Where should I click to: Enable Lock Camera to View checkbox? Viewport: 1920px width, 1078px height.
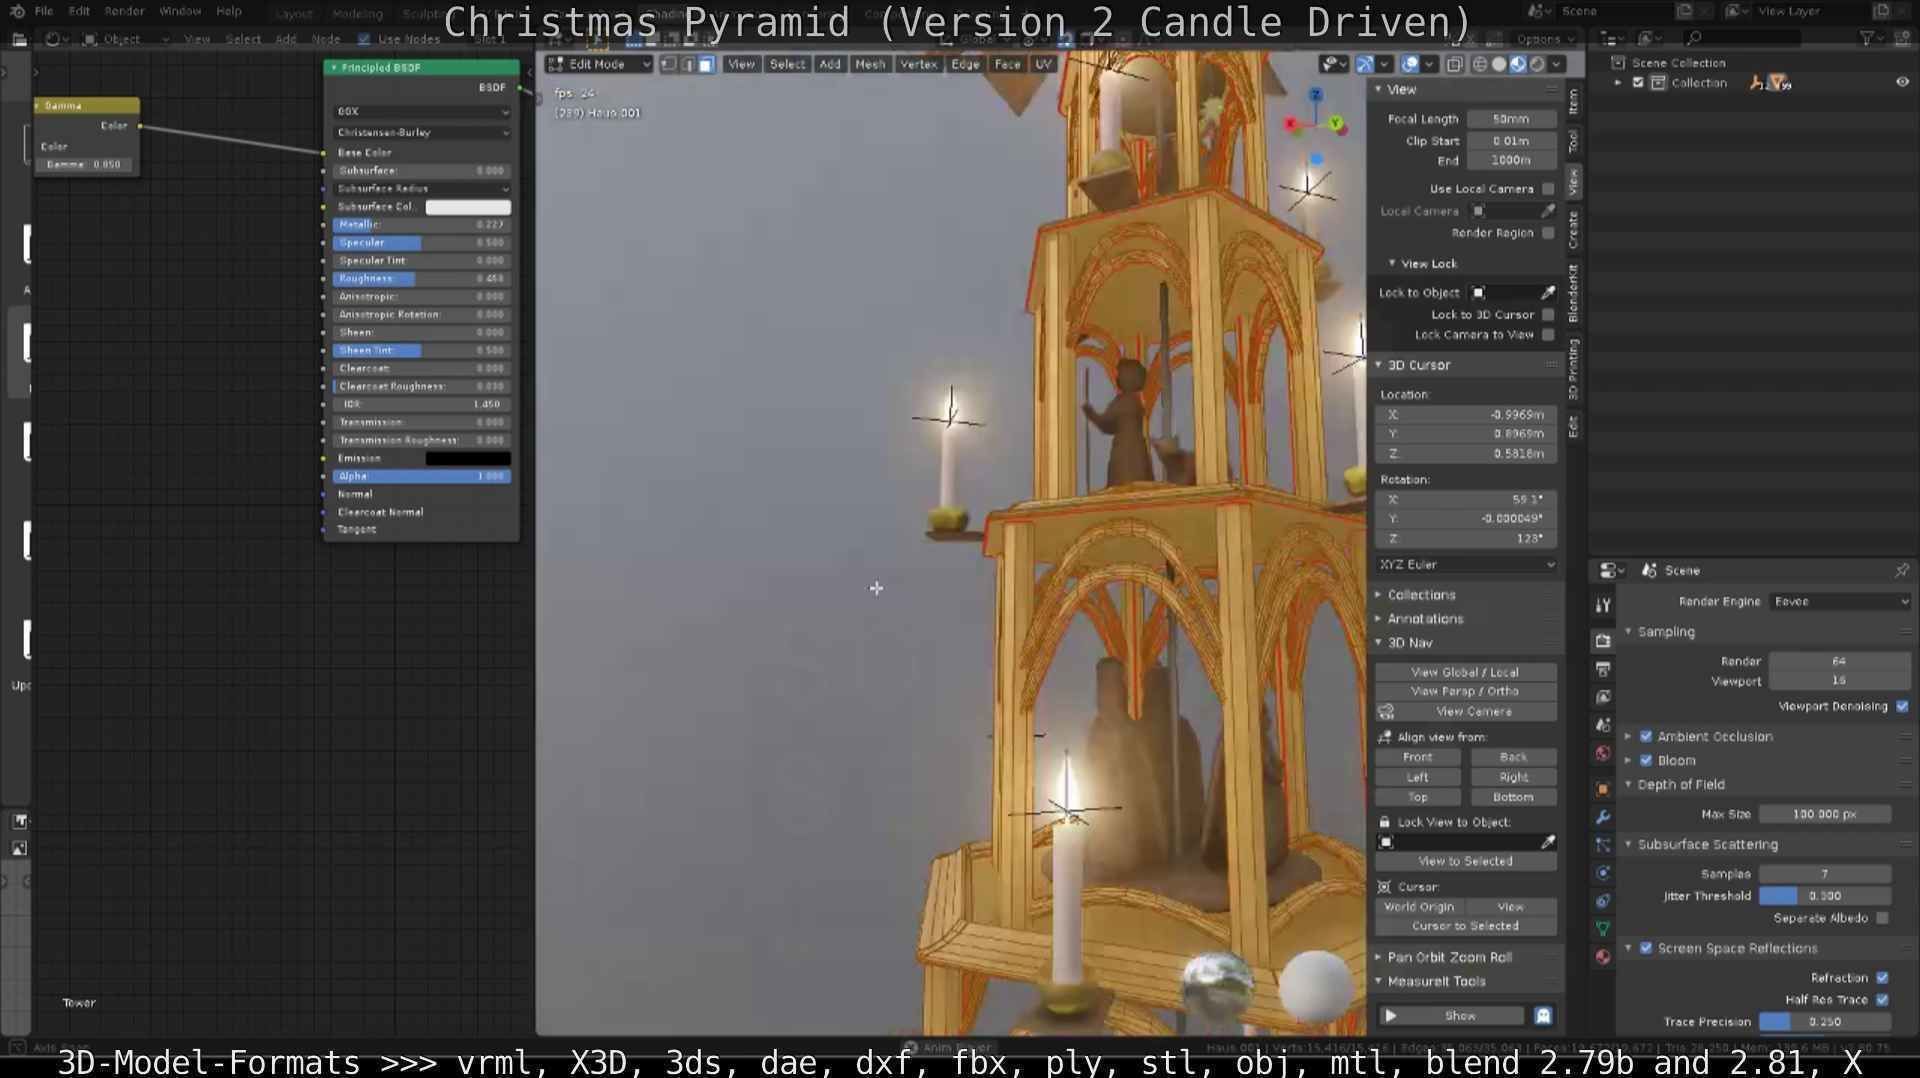(x=1548, y=335)
